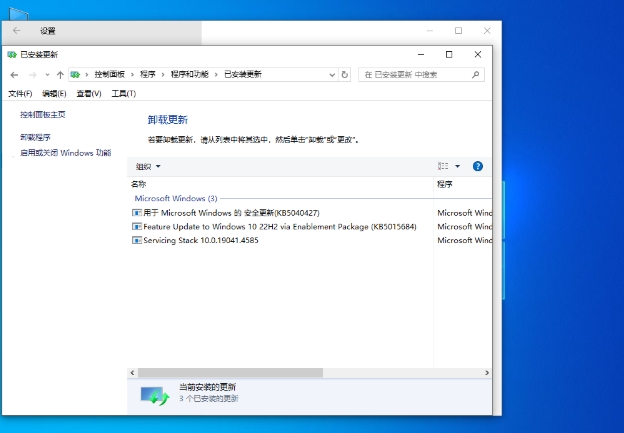Open 卸载程序 link in sidebar

point(35,137)
